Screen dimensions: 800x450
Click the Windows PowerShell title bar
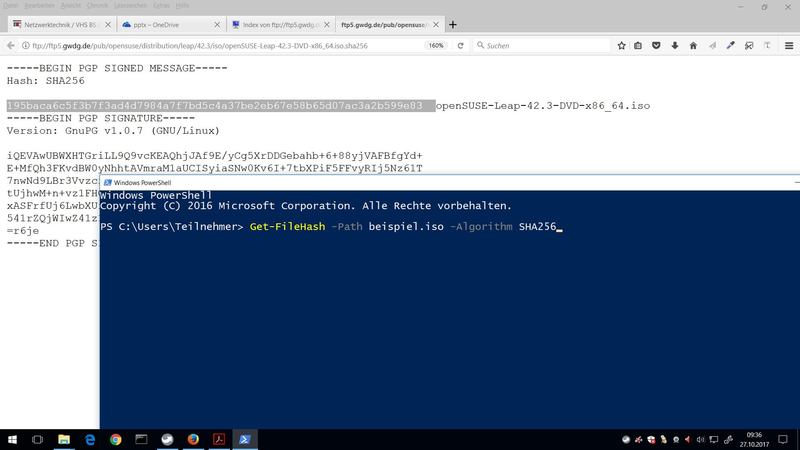click(x=449, y=182)
